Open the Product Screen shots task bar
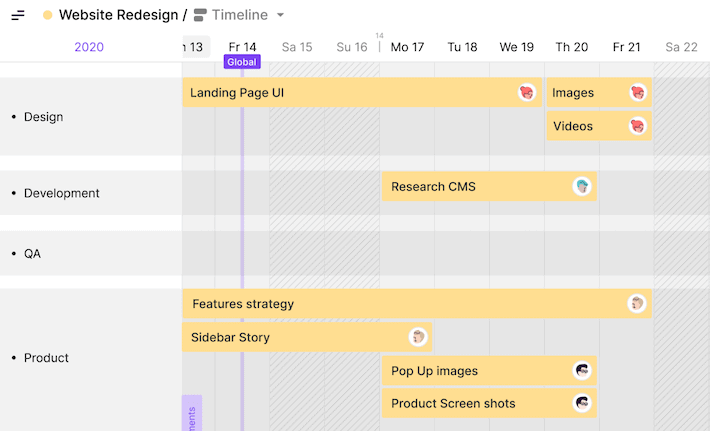Viewport: 710px width, 431px height. tap(489, 403)
